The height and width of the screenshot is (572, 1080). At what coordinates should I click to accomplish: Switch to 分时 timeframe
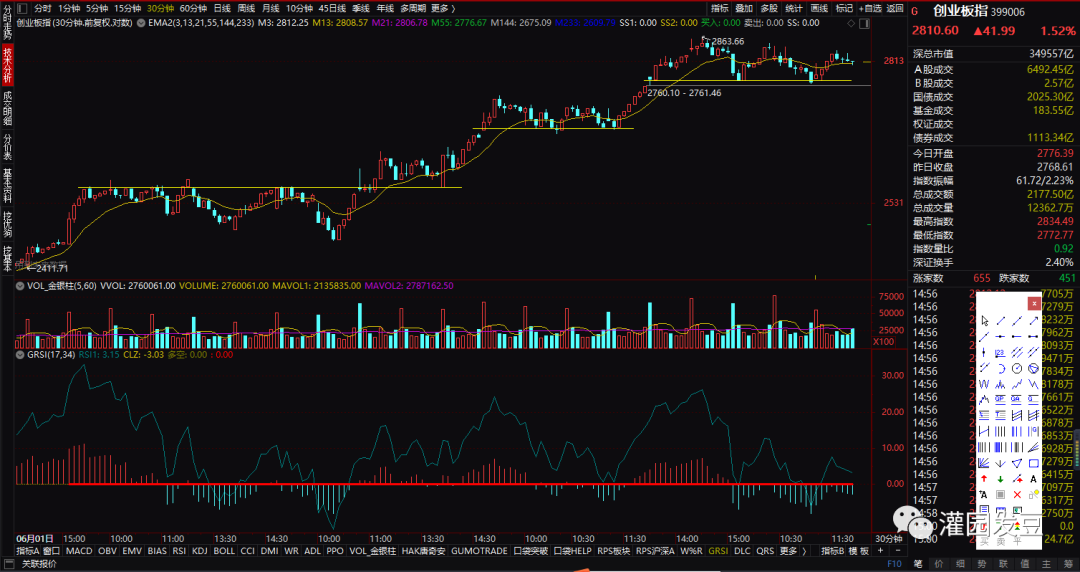tap(43, 8)
